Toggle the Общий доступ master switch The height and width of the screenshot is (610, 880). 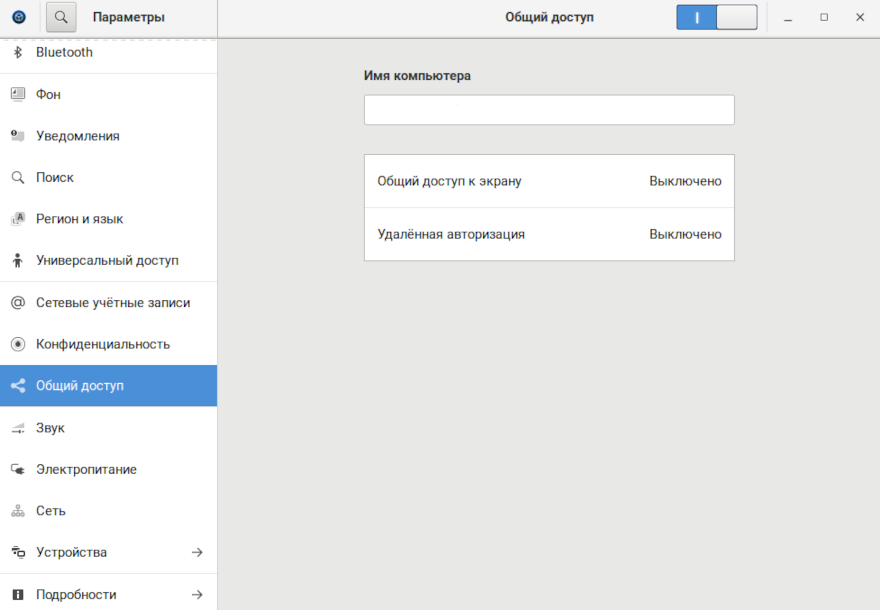click(716, 17)
